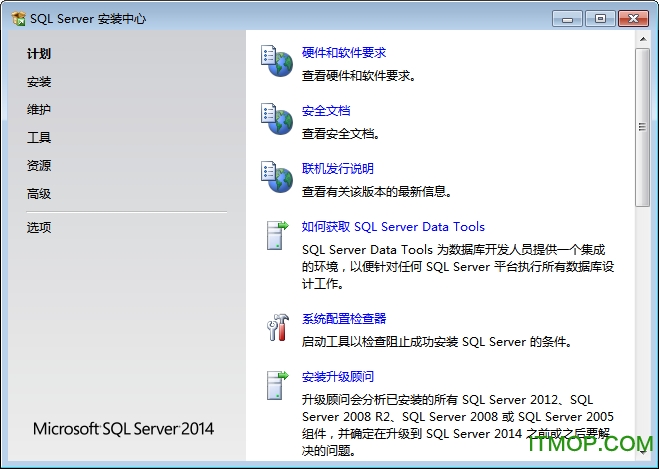Open the 选项 page
The image size is (659, 469).
point(39,227)
